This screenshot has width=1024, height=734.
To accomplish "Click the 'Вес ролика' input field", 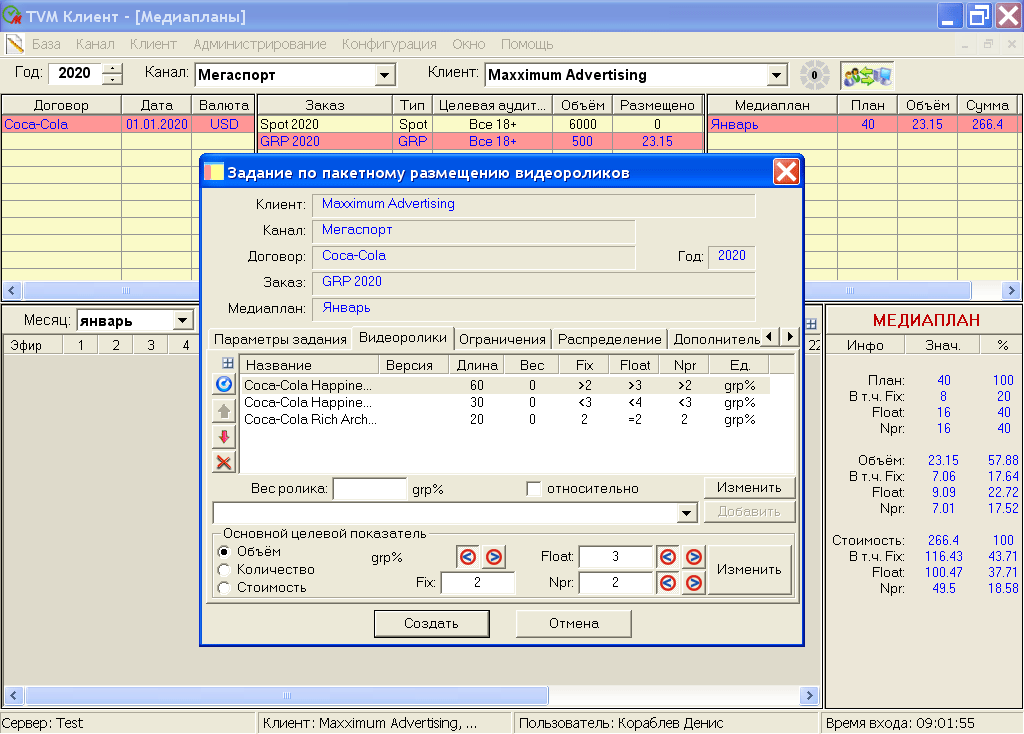I will (x=369, y=489).
